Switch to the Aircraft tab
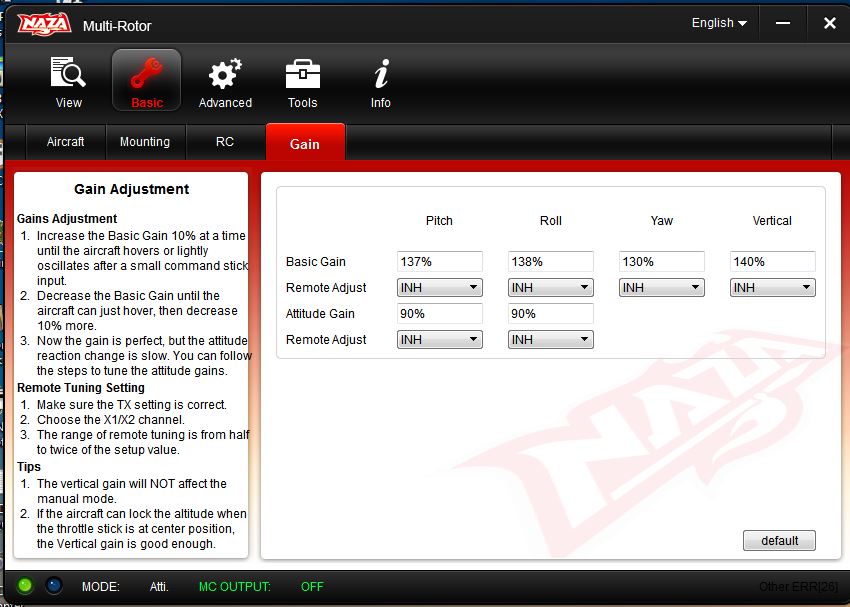 click(x=66, y=142)
